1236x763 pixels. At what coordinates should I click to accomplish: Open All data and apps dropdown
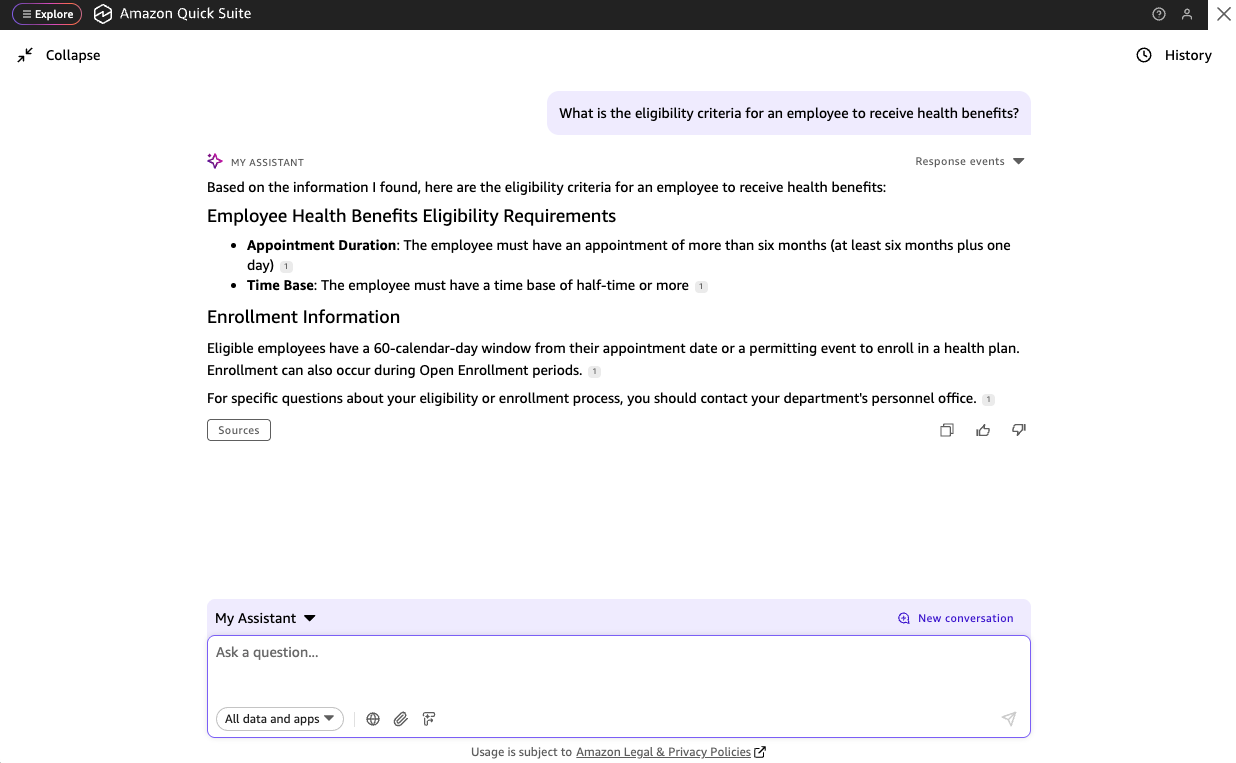[x=279, y=719]
